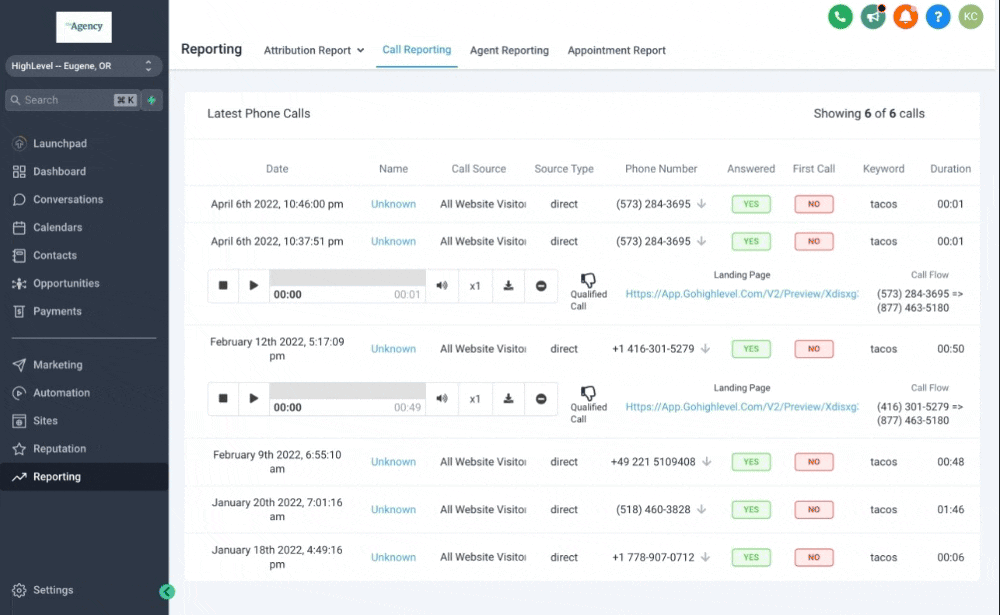Open Unknown contact of January 20th call
Viewport: 1000px width, 615px height.
pos(393,510)
